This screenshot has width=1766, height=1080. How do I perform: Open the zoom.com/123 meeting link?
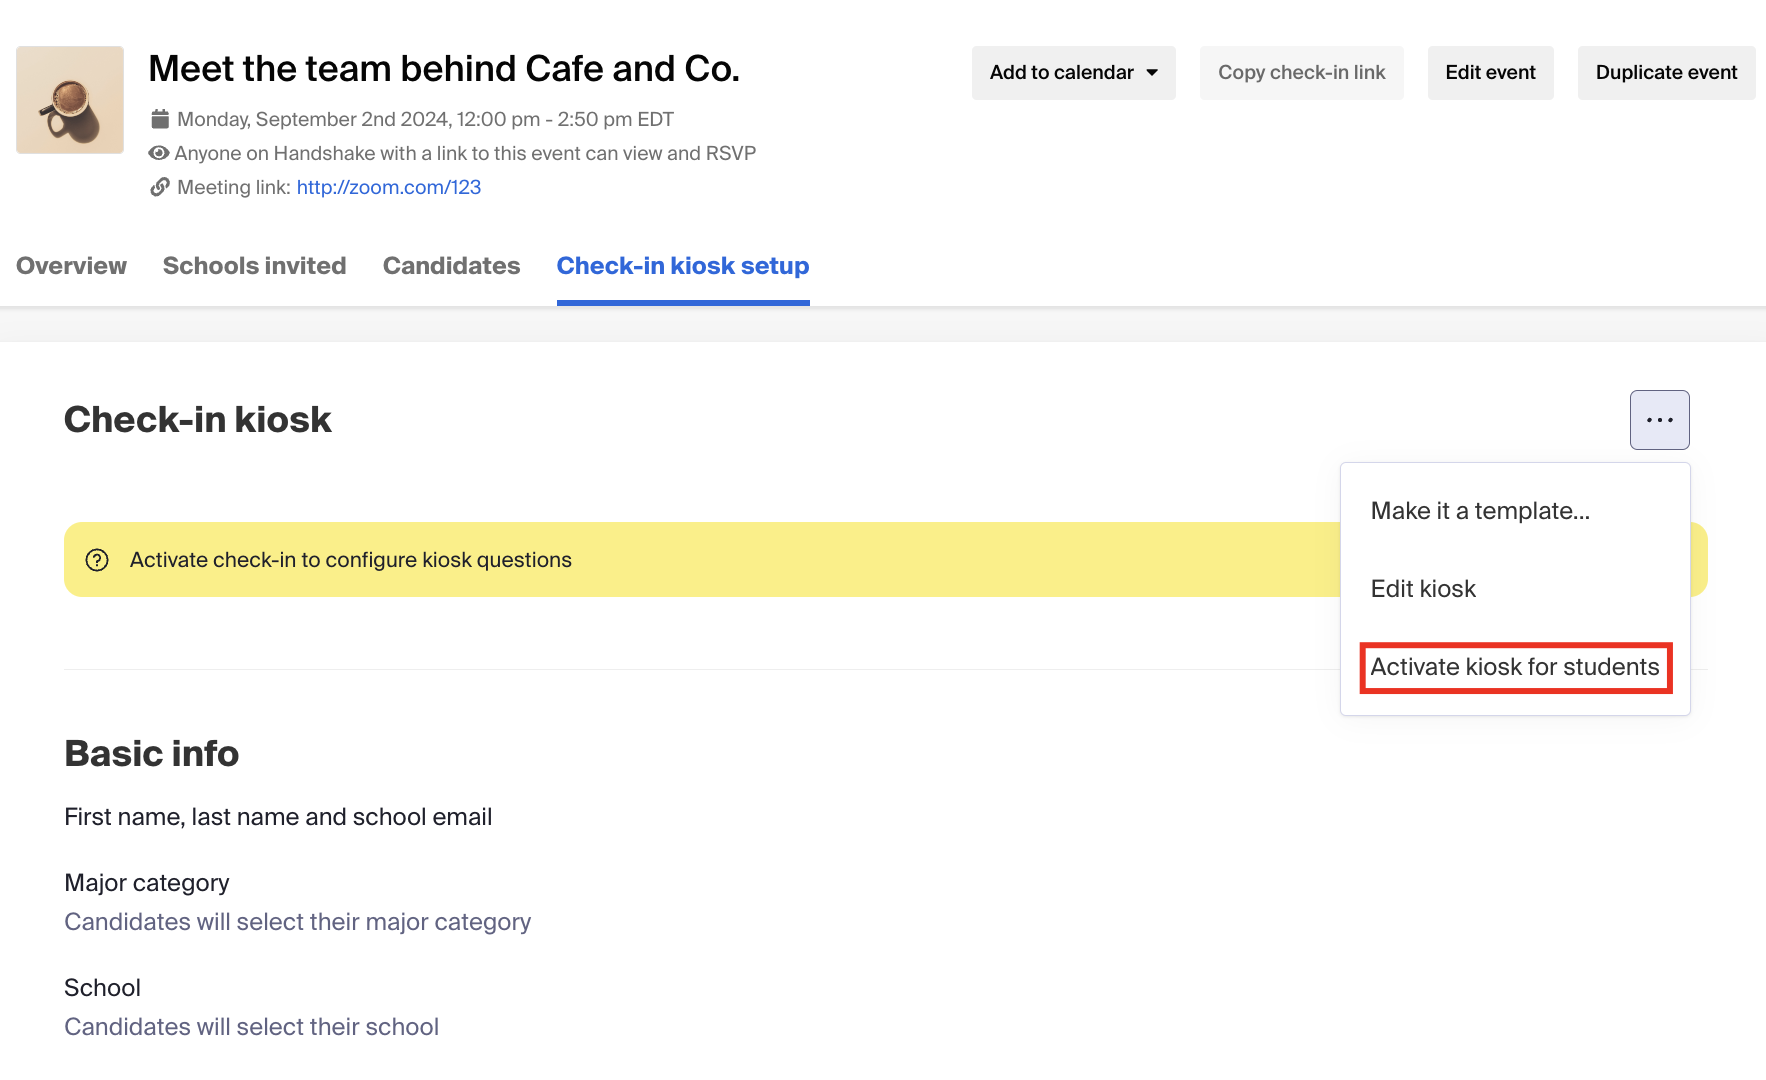pos(389,187)
